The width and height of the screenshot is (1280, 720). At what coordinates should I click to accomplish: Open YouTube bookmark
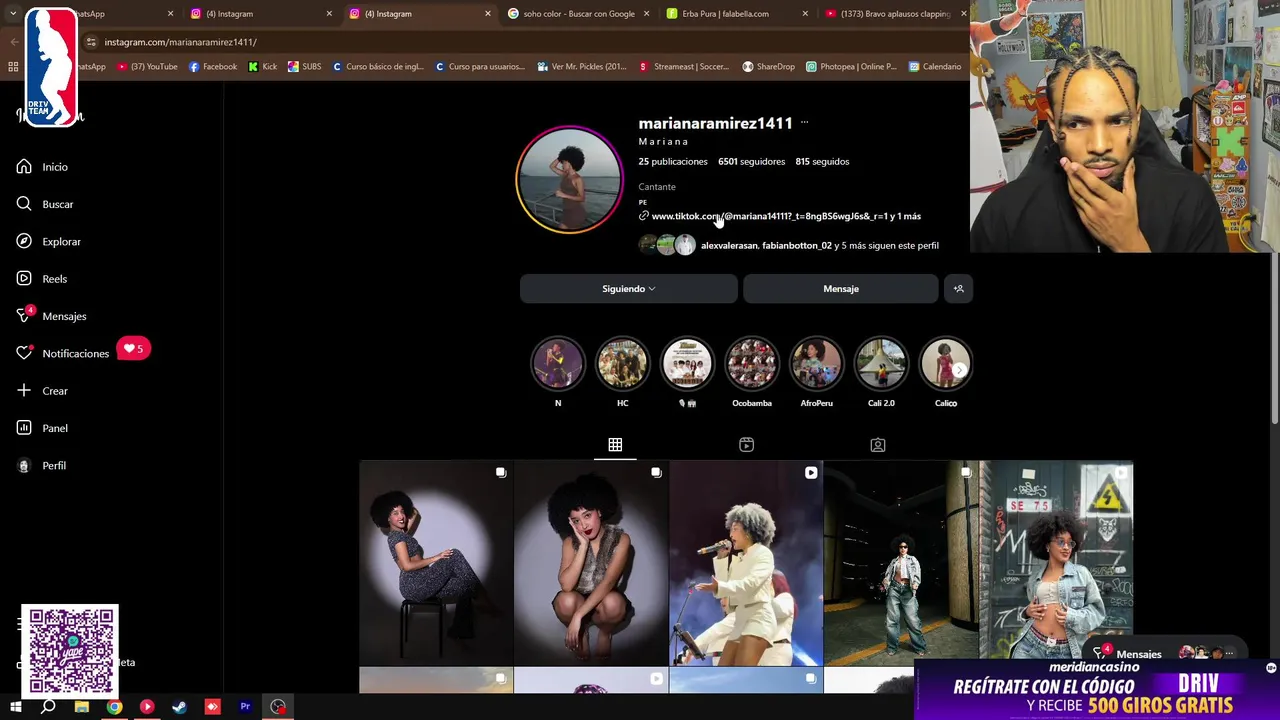(x=147, y=67)
